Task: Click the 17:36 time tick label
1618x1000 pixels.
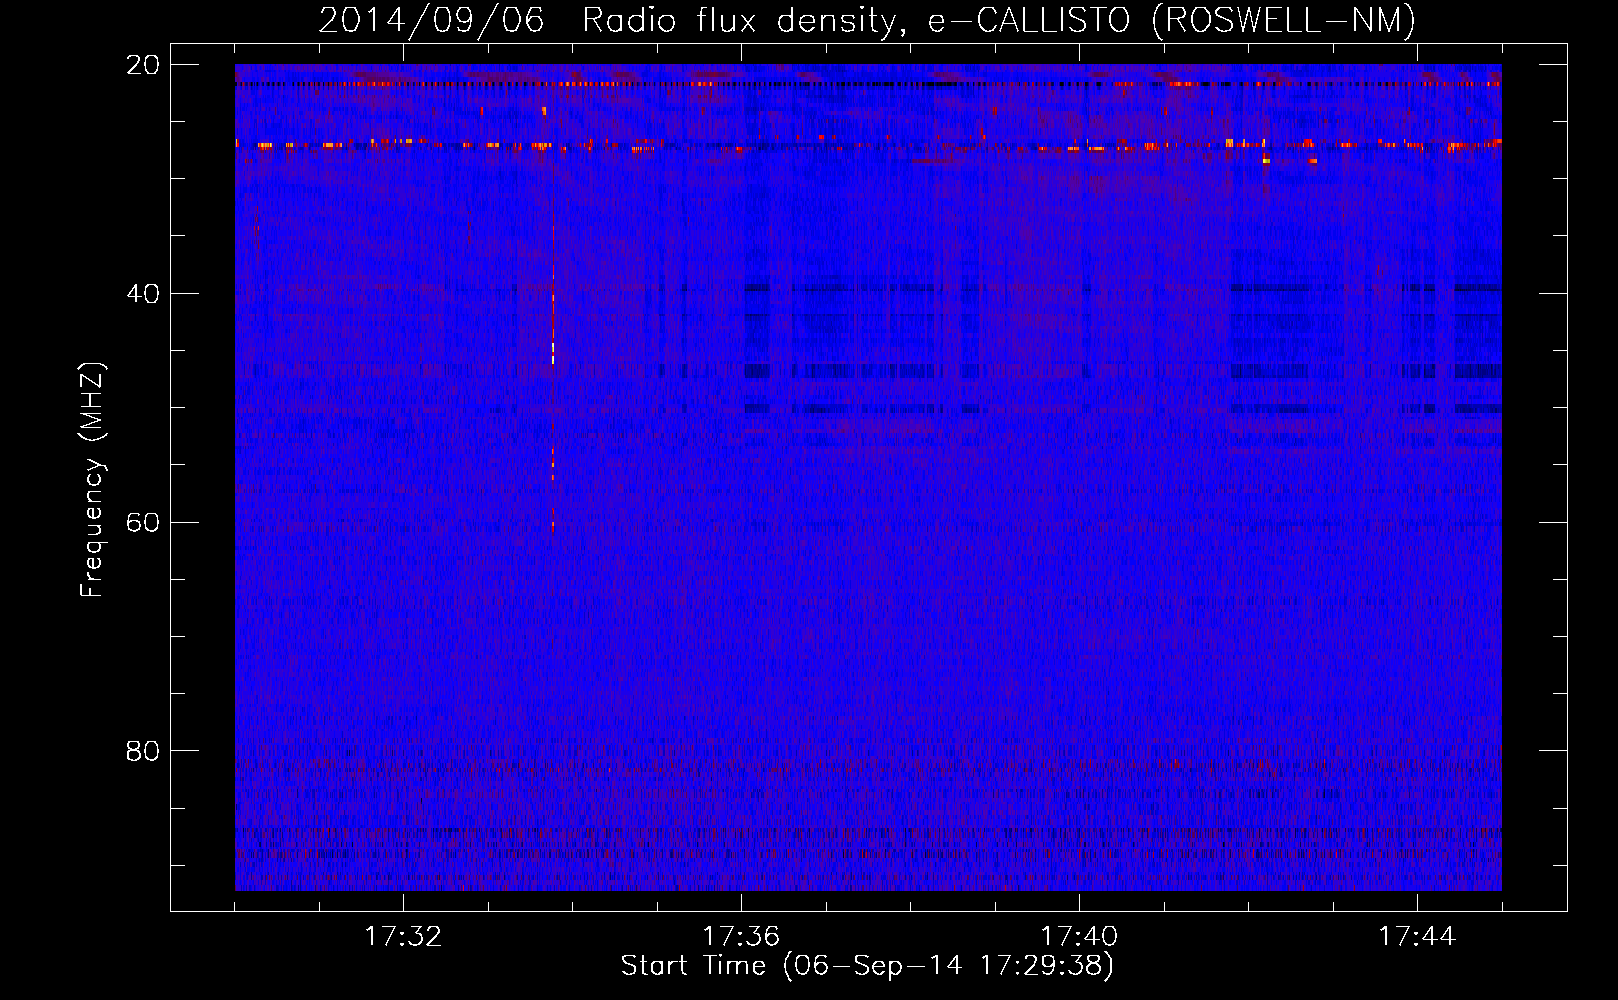Action: pyautogui.click(x=741, y=937)
